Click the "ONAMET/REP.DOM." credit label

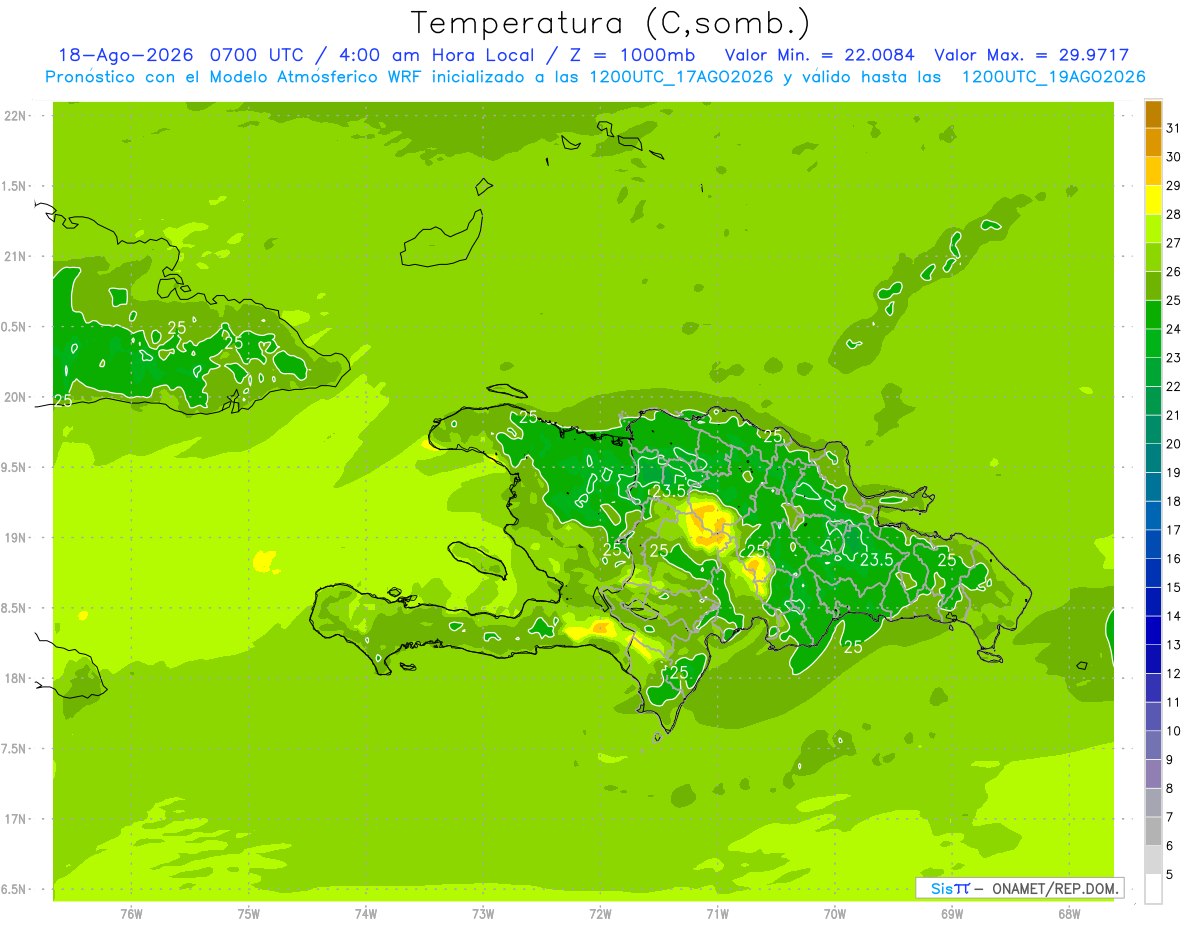(x=1055, y=888)
